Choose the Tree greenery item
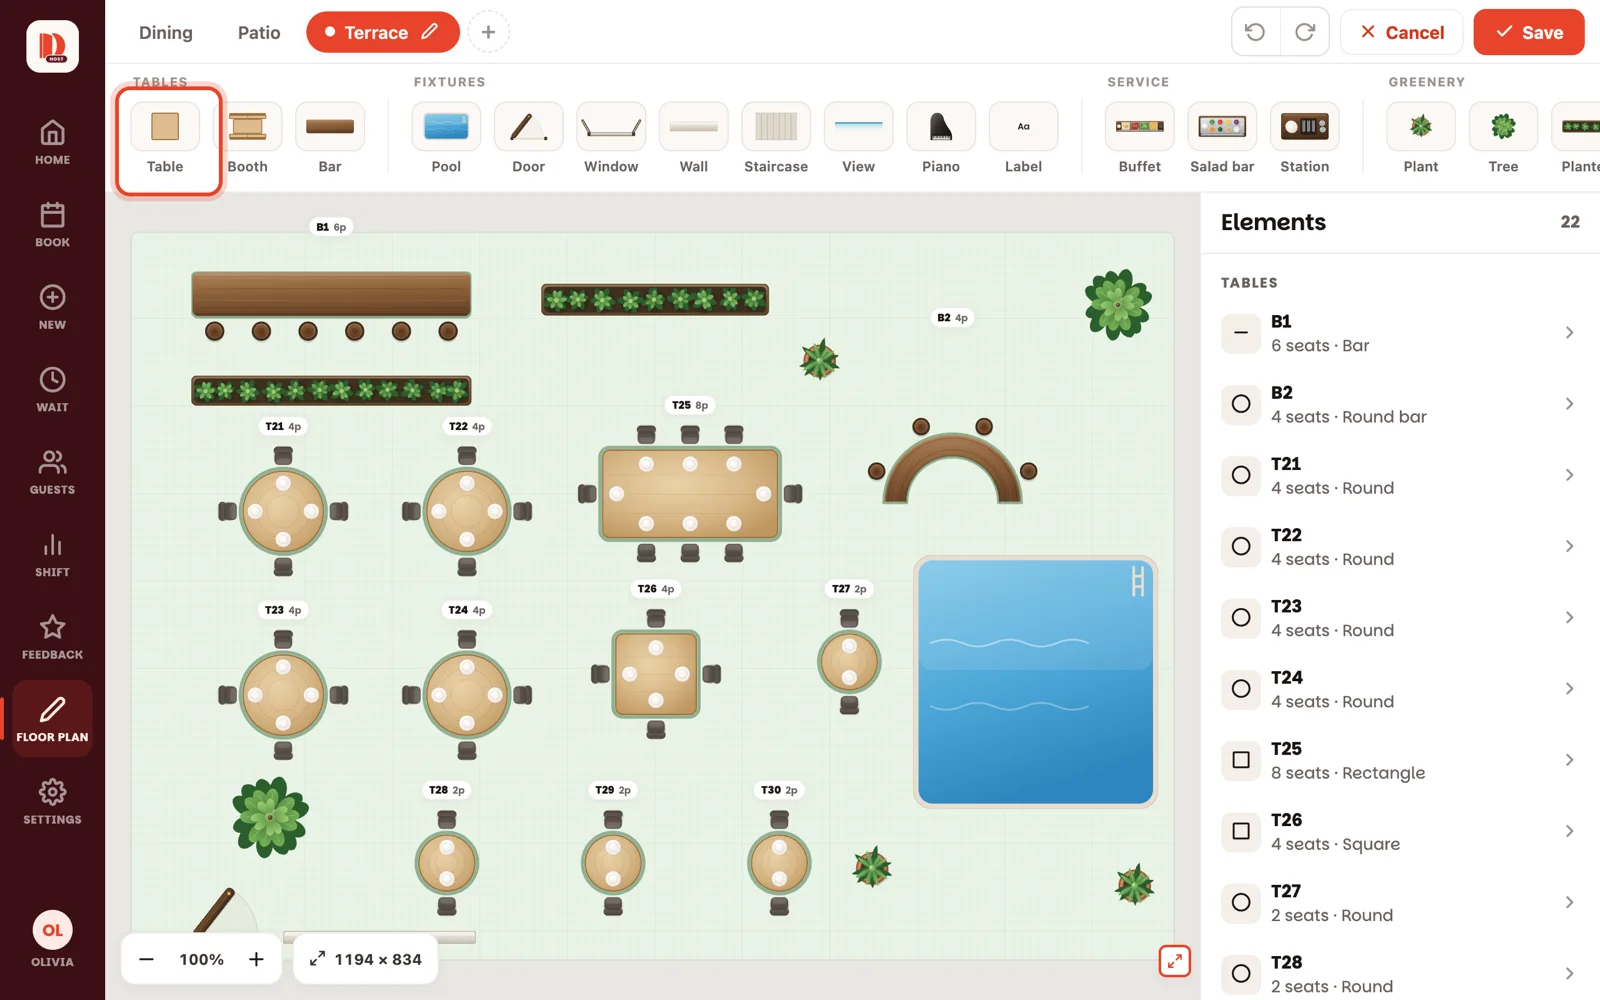Screen dimensions: 1600x1000 tap(1503, 139)
